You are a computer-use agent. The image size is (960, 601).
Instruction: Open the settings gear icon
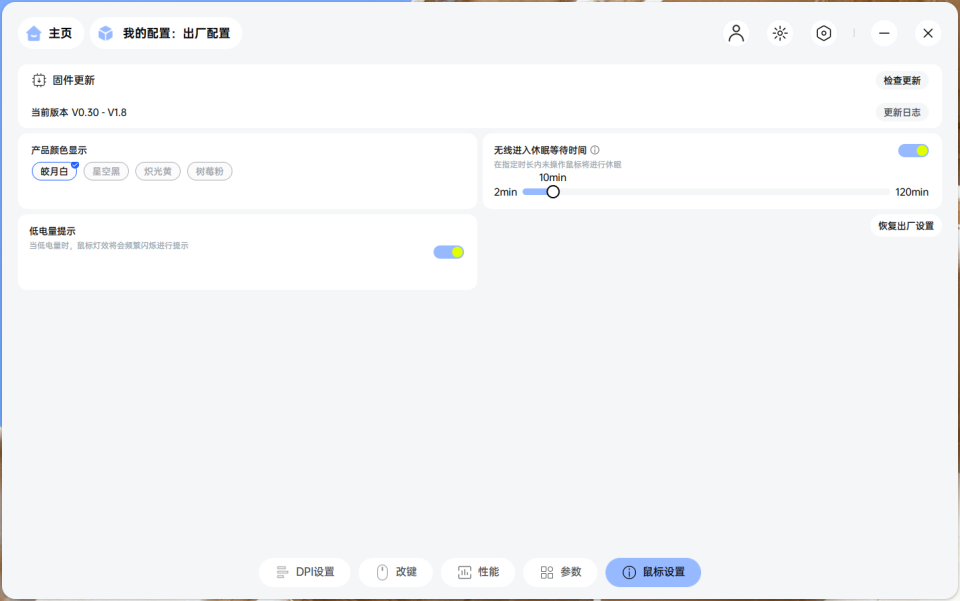[823, 33]
